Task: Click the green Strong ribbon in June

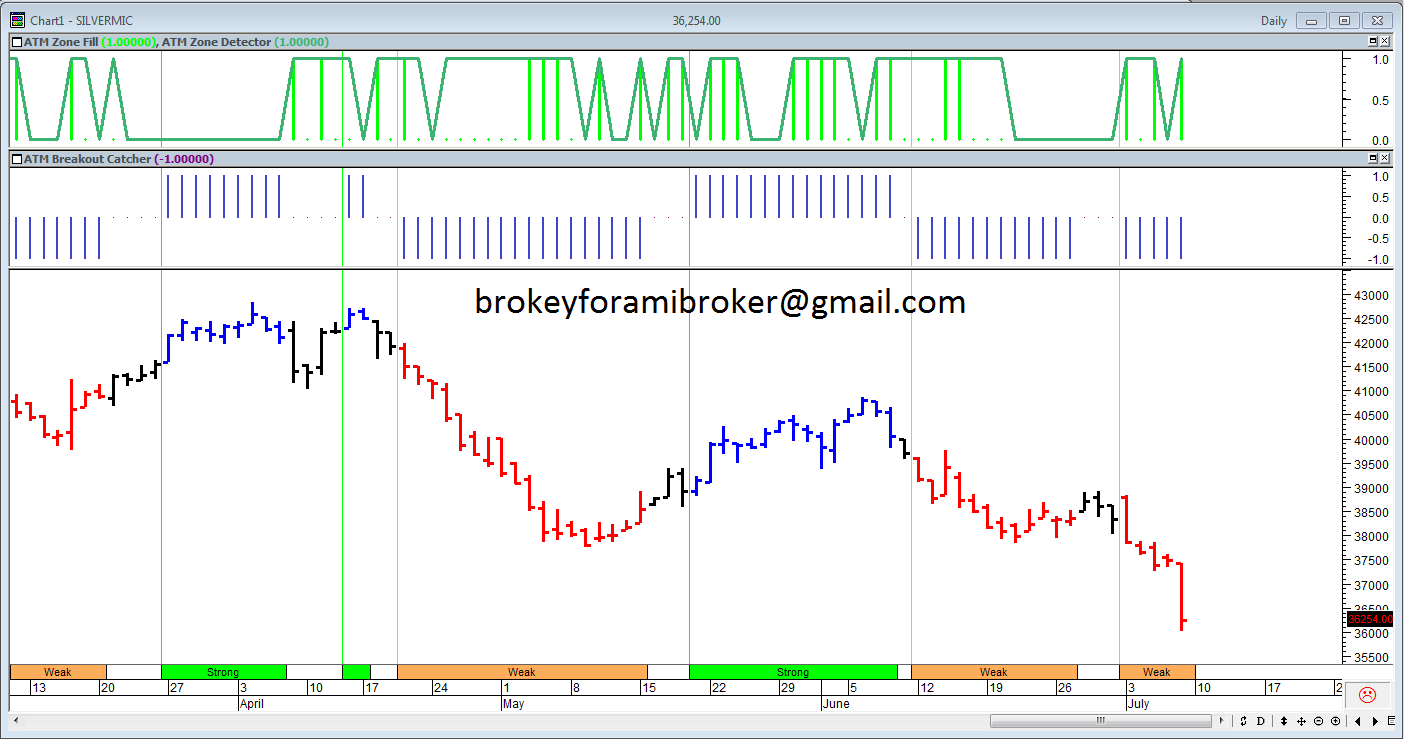Action: [x=793, y=672]
